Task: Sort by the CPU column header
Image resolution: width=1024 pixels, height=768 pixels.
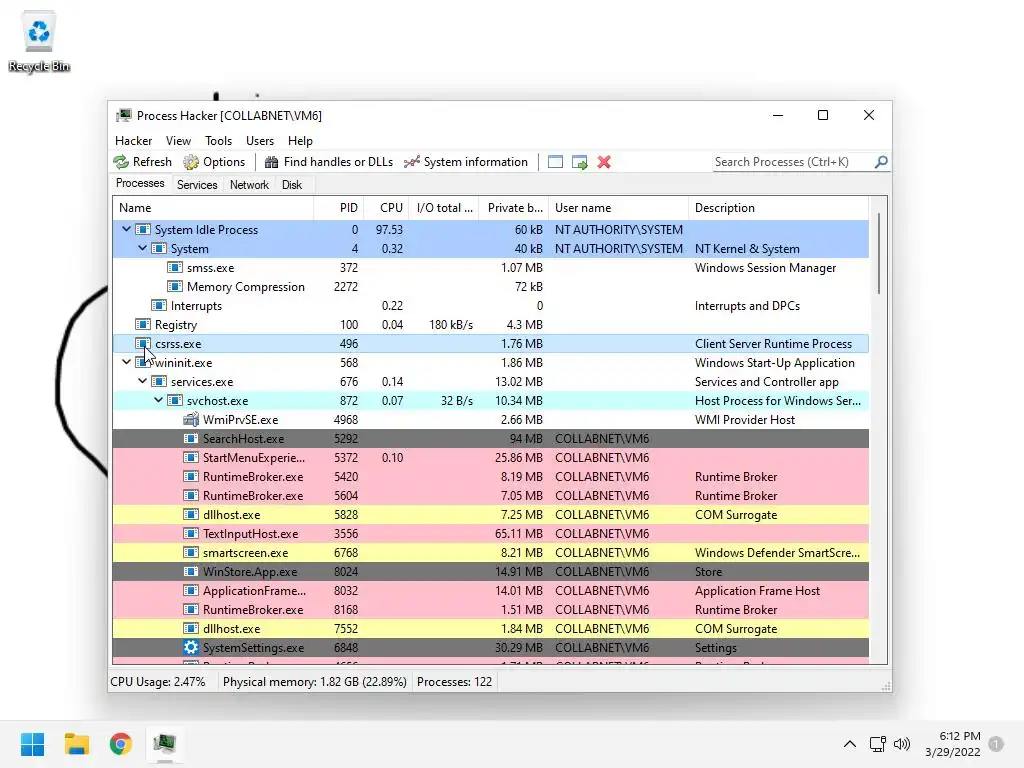Action: point(387,208)
